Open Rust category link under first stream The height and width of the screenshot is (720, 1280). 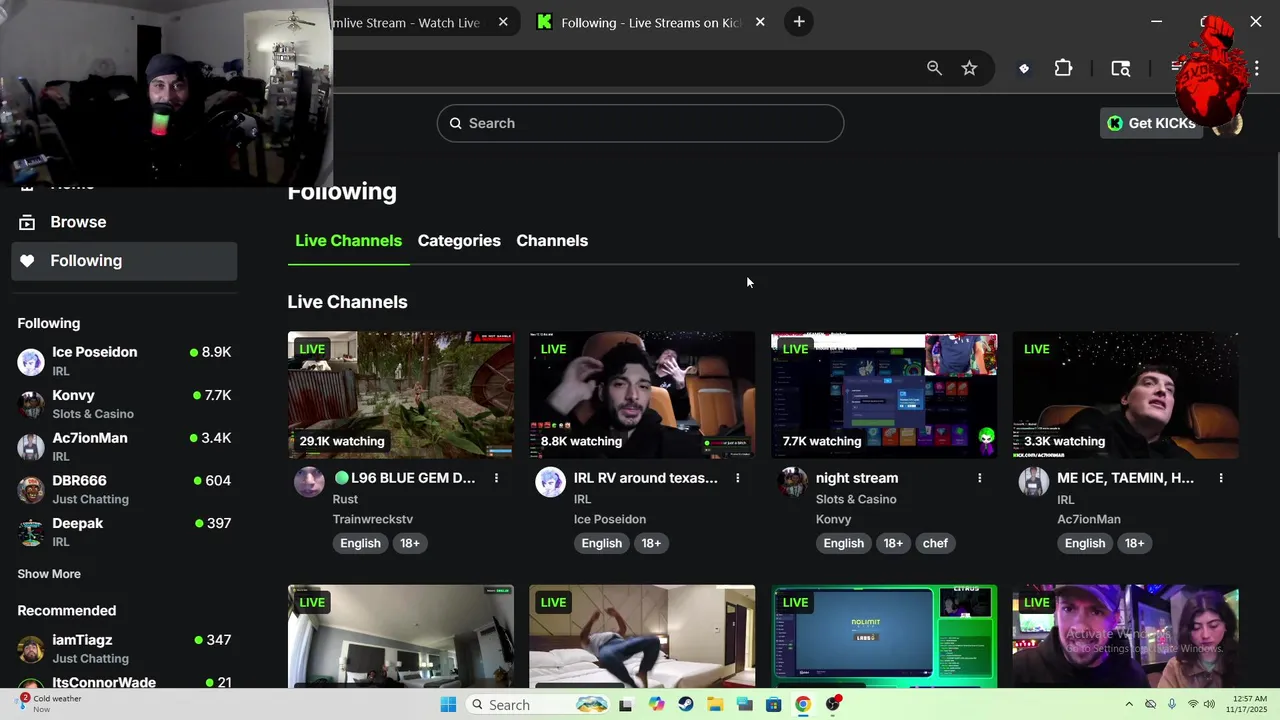click(x=345, y=499)
